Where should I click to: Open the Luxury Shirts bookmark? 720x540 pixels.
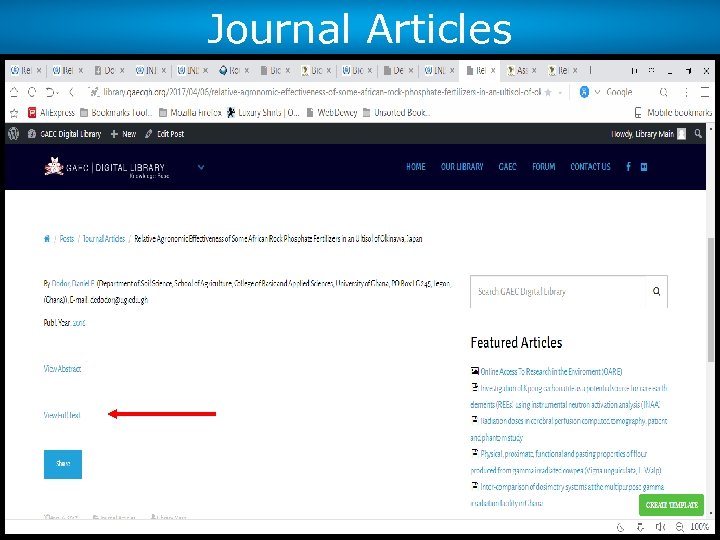click(x=263, y=112)
